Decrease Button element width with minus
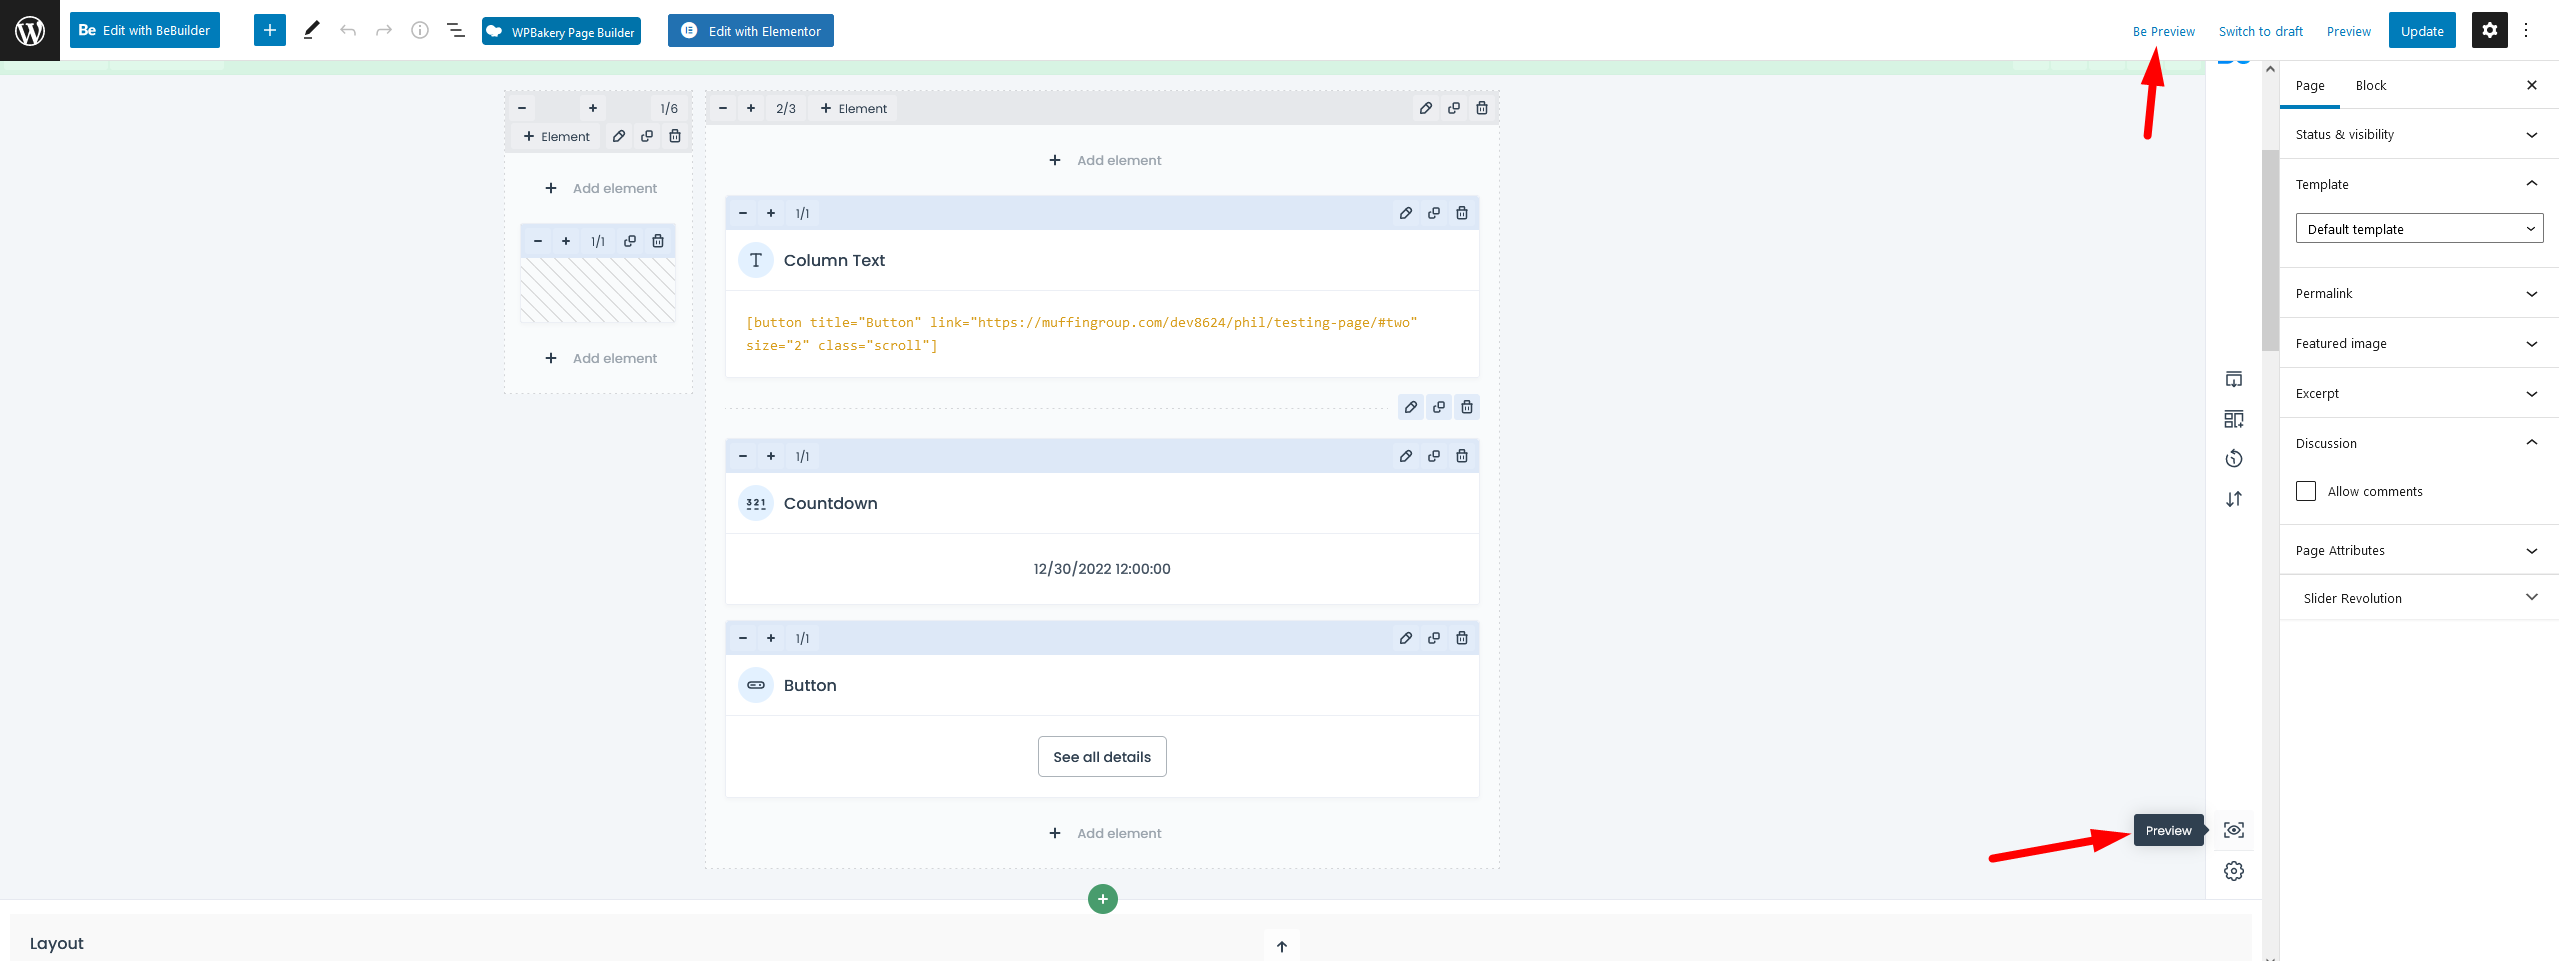Image resolution: width=2559 pixels, height=961 pixels. [743, 638]
